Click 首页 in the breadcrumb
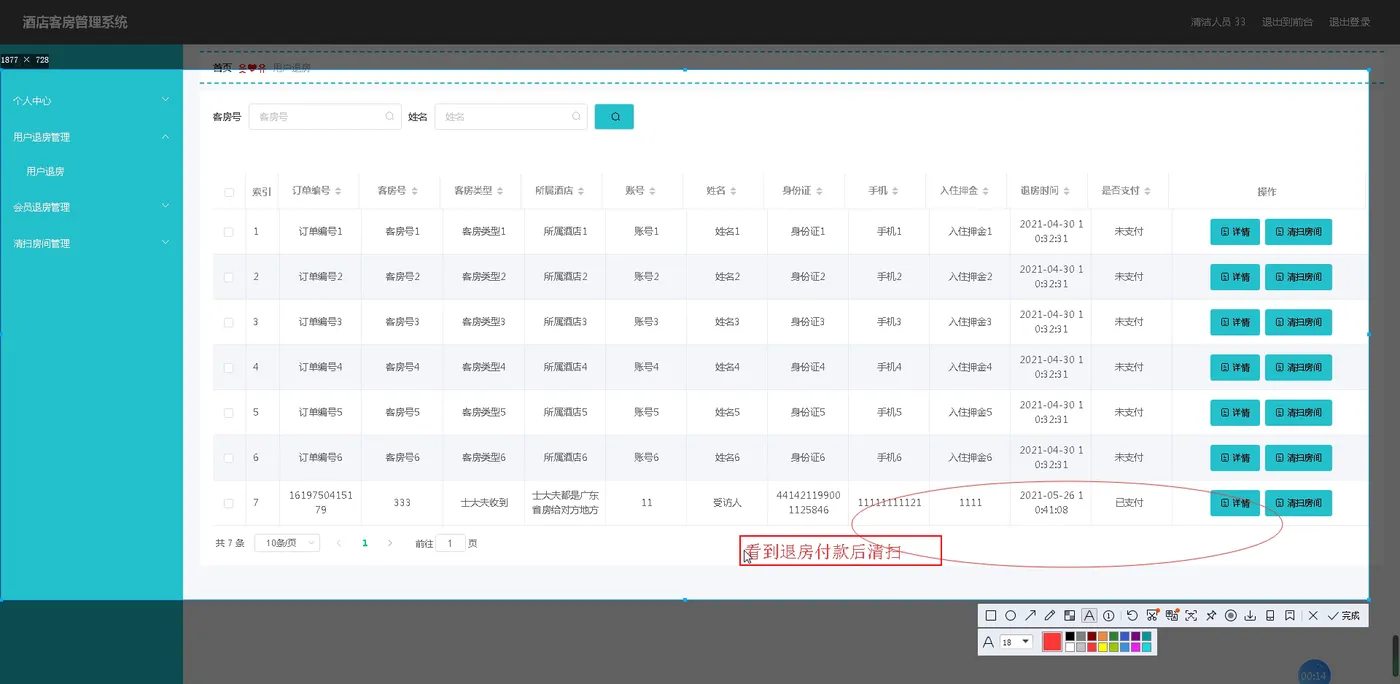1400x684 pixels. tap(222, 68)
